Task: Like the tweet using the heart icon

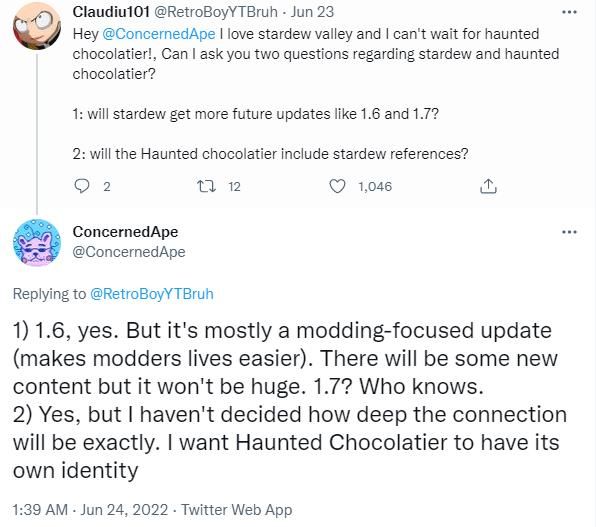Action: click(337, 186)
